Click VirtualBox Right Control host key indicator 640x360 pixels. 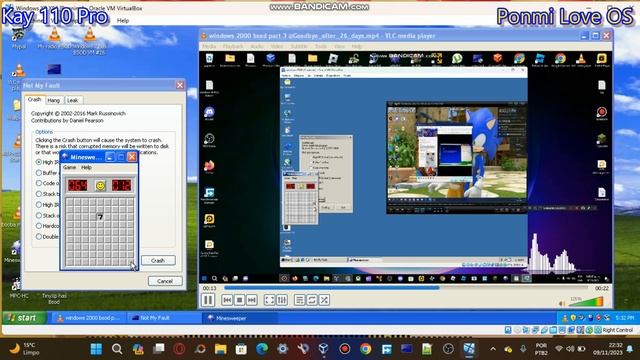(x=618, y=330)
